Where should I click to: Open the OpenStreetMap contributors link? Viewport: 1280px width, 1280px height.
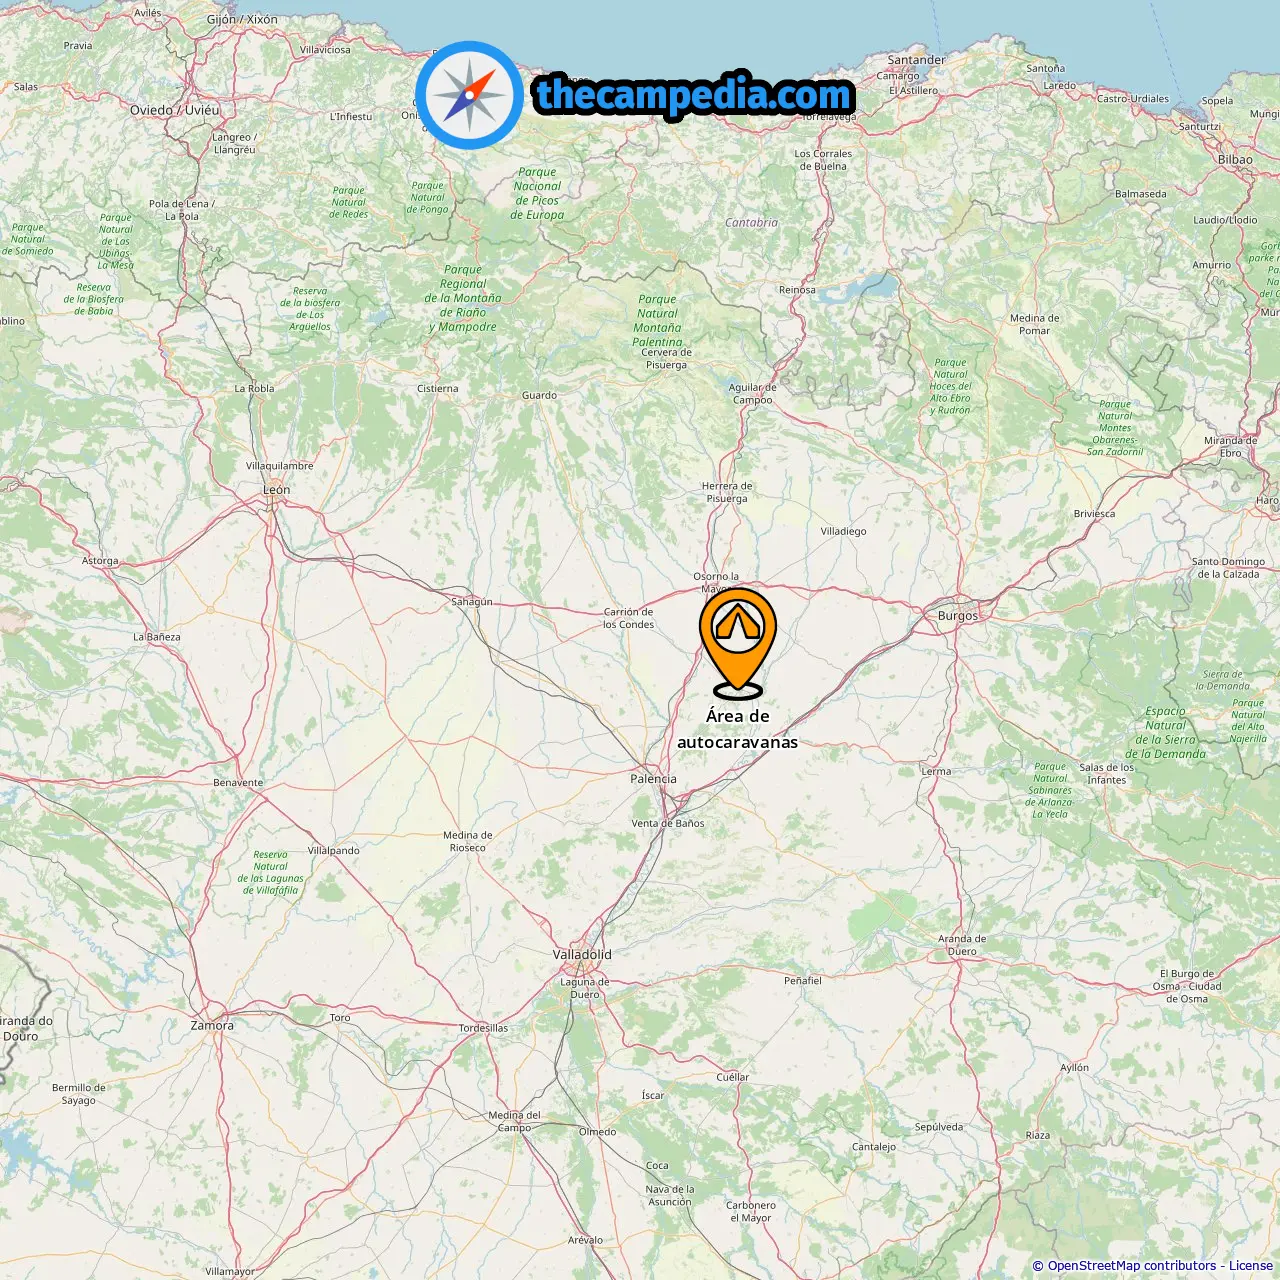tap(1132, 1266)
